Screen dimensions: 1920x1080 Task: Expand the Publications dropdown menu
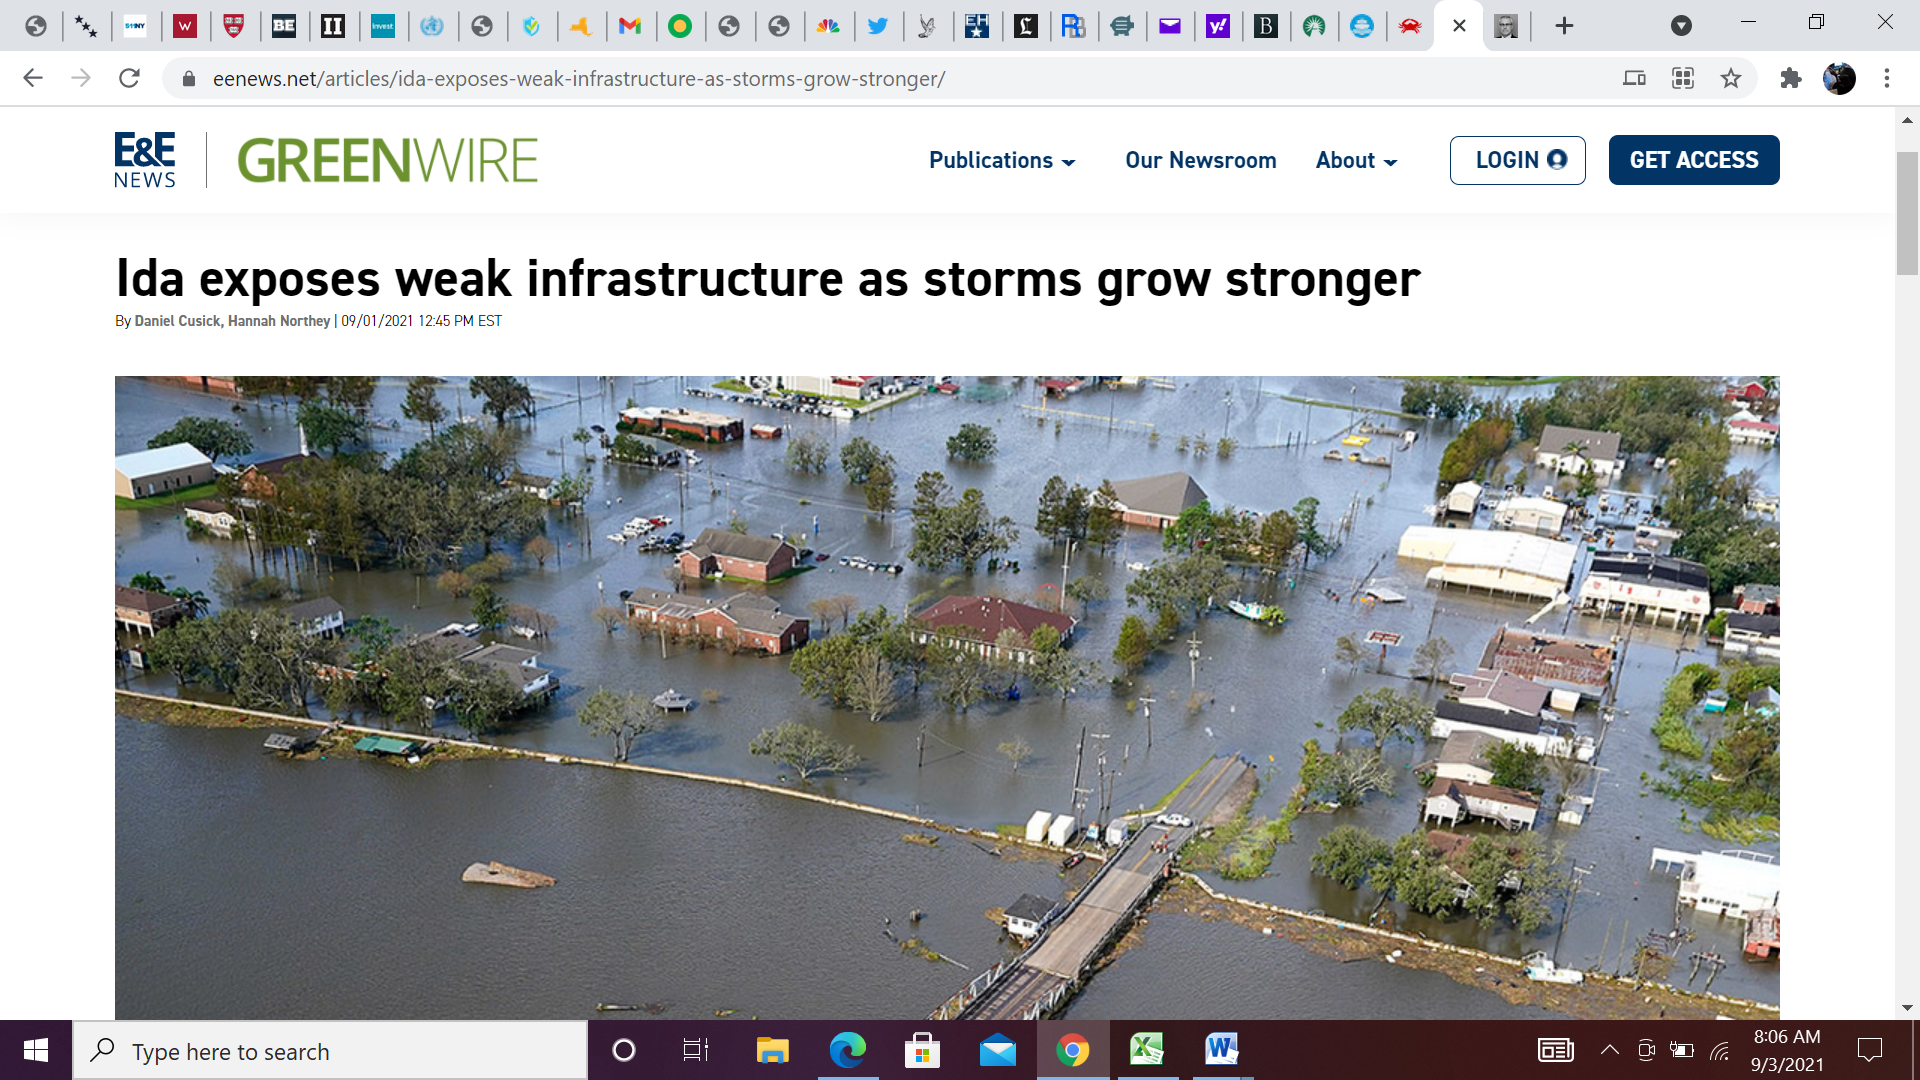1002,160
